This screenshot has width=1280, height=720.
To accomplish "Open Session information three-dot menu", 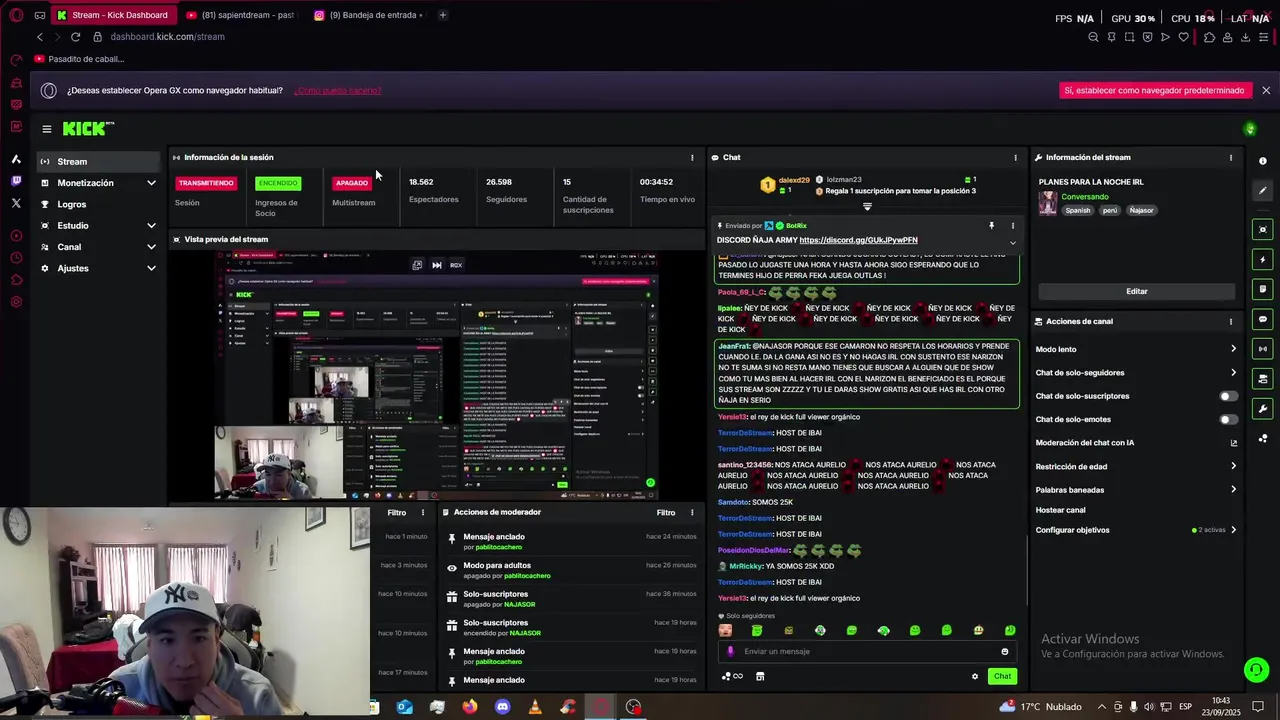I will click(x=692, y=158).
